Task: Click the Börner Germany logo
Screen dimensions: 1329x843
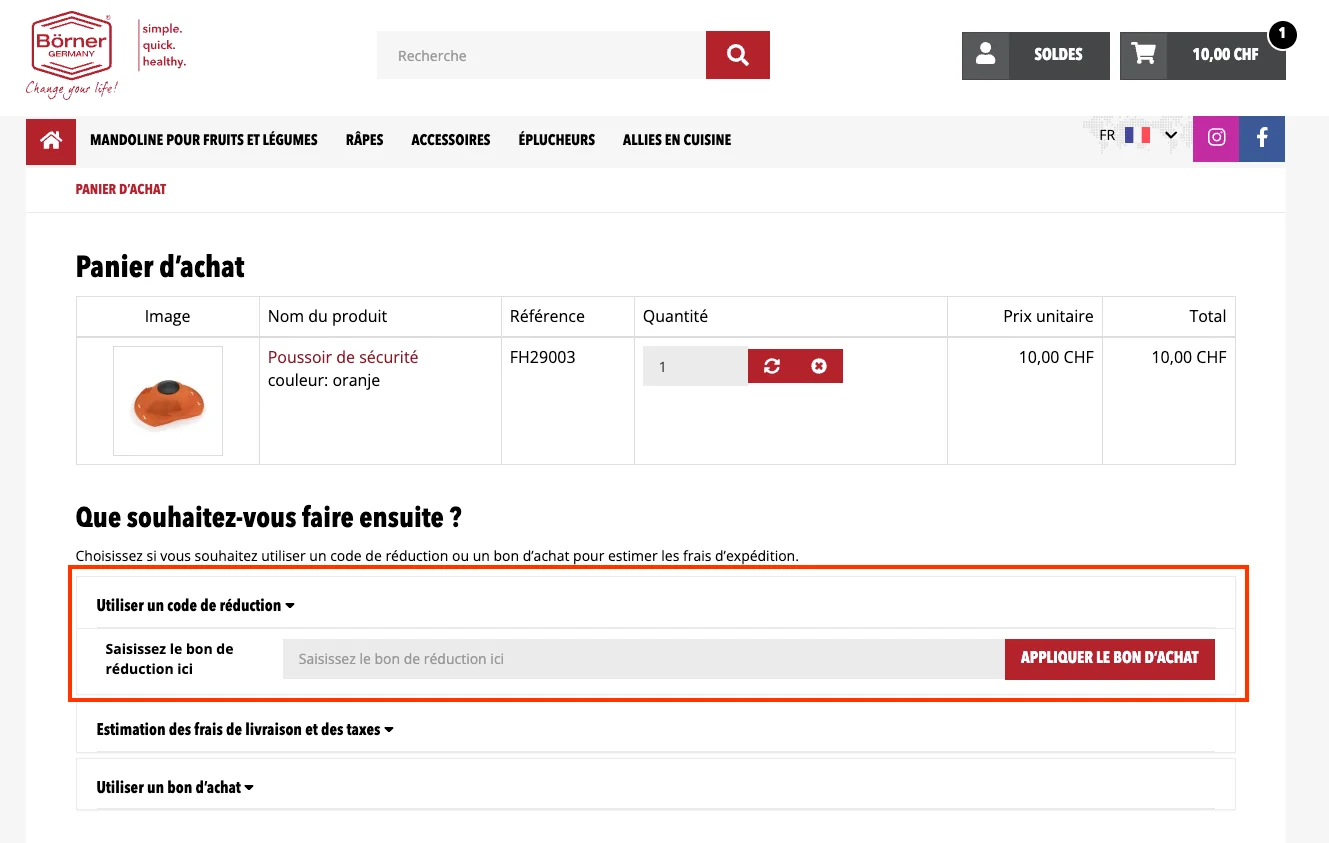Action: pyautogui.click(x=74, y=54)
